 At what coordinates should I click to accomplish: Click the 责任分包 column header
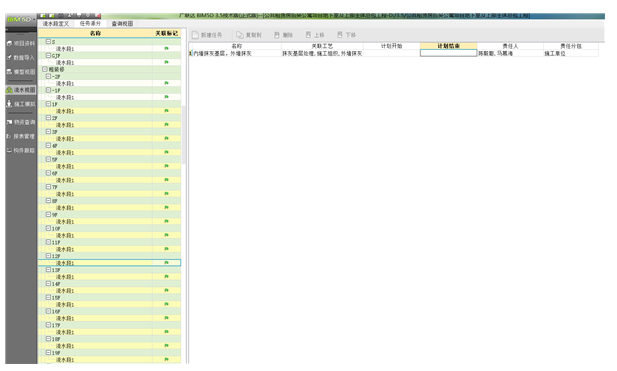point(571,46)
